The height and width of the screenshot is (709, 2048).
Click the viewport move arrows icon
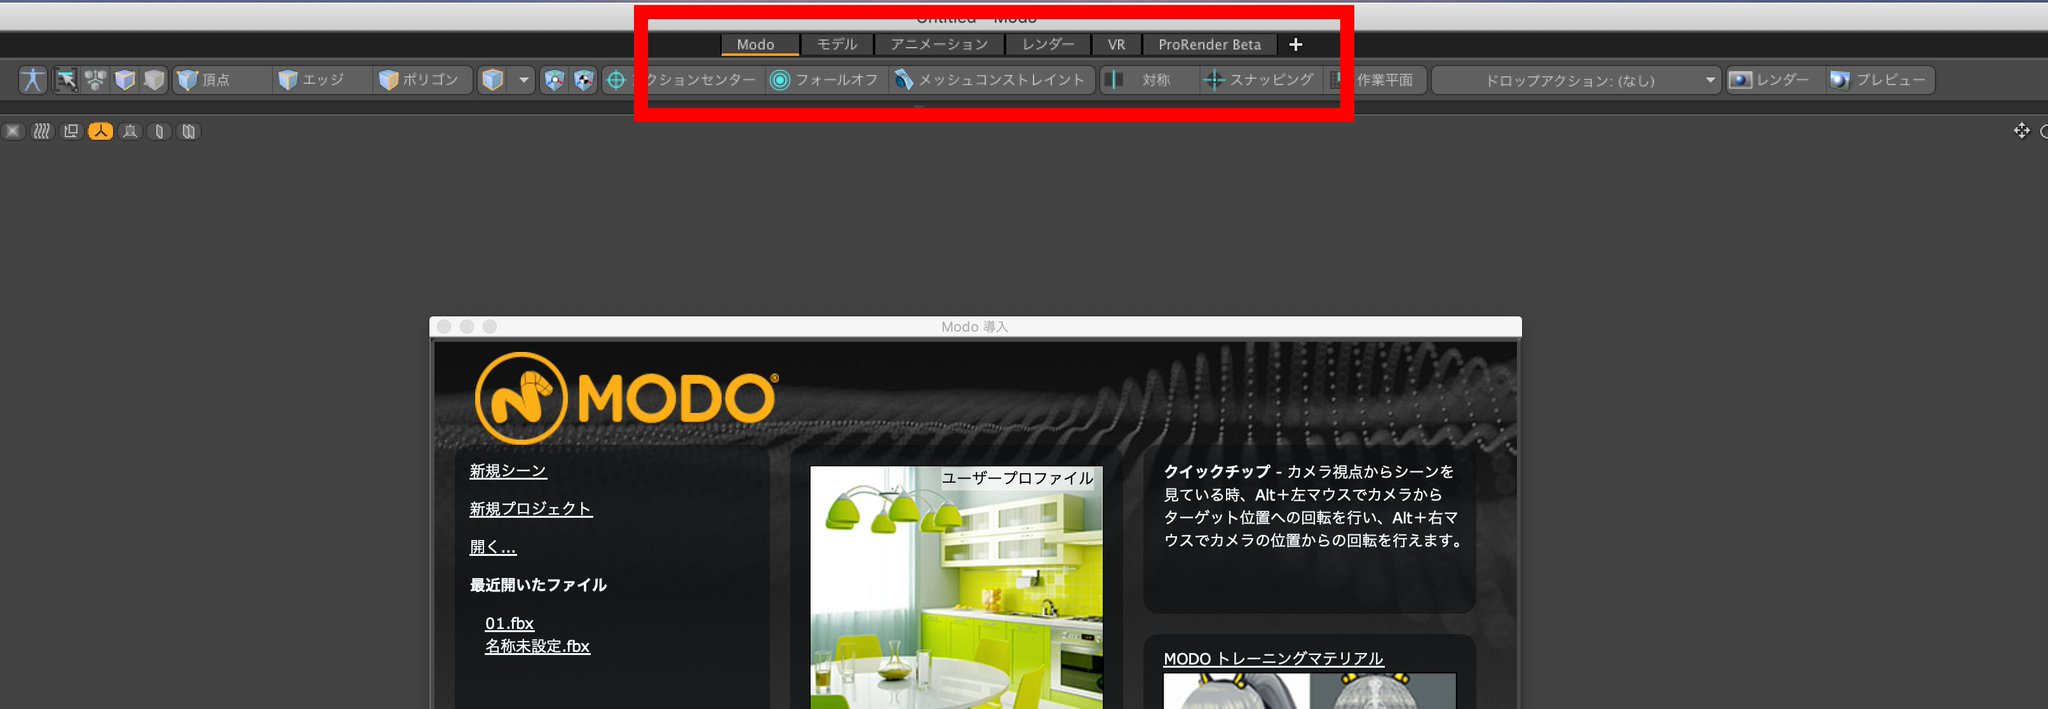point(2022,131)
